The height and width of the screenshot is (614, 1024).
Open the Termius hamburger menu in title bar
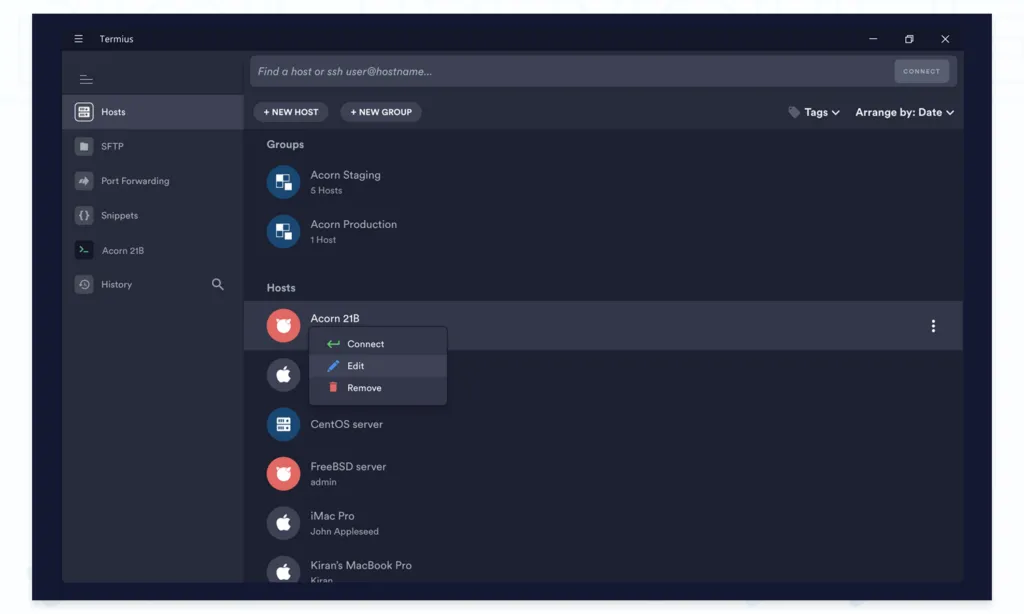click(78, 39)
